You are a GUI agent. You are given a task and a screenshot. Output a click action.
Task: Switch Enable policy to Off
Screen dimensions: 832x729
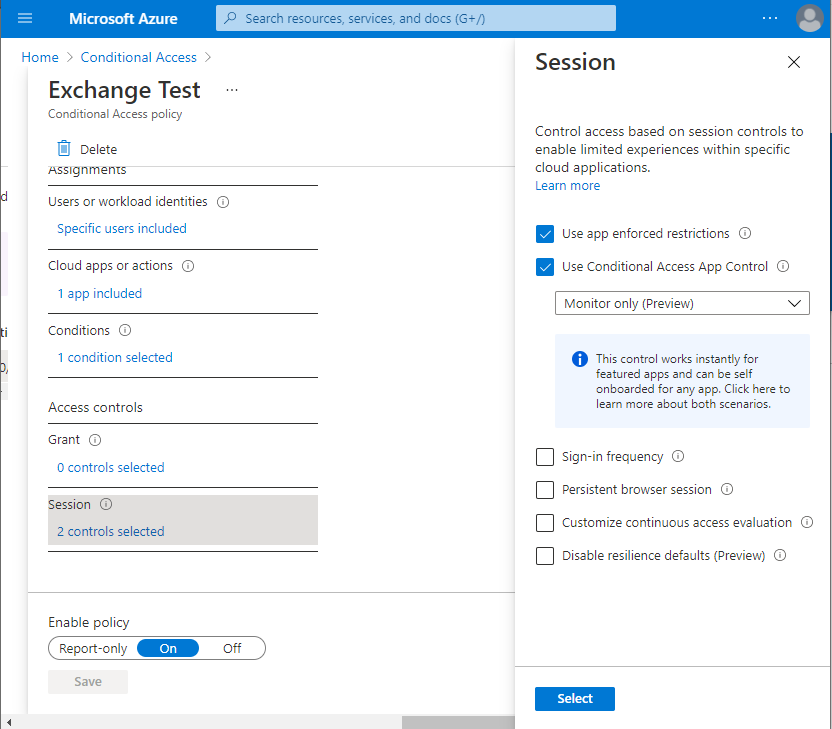[x=232, y=648]
